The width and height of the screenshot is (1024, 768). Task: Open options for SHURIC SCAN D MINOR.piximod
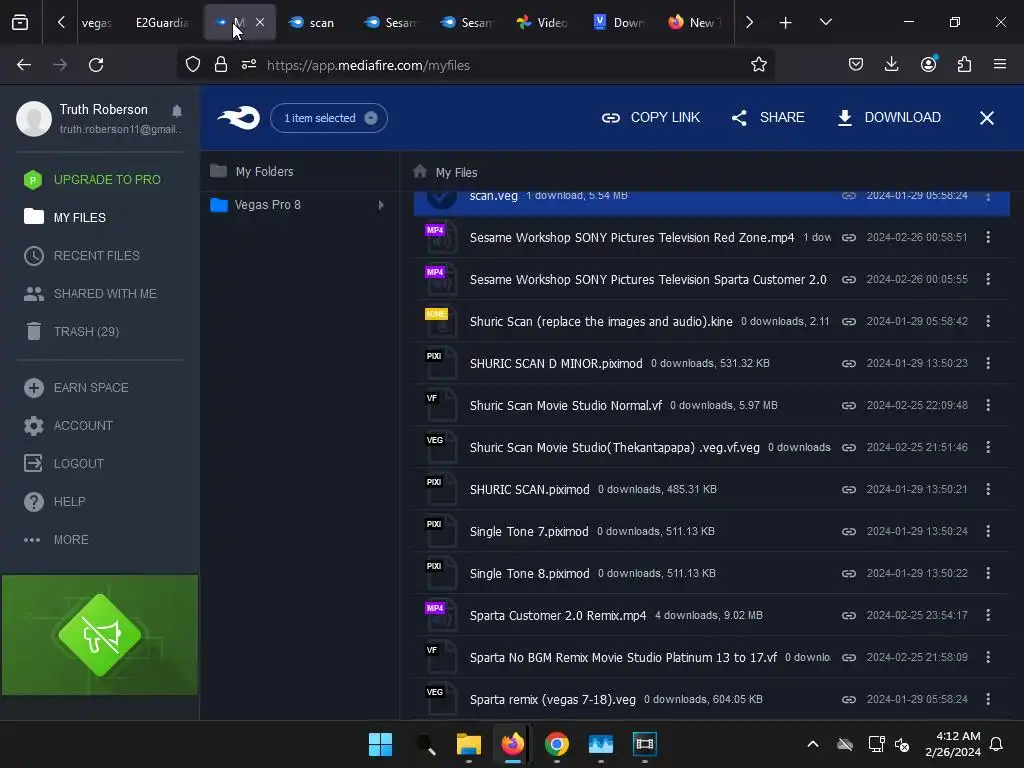tap(988, 363)
